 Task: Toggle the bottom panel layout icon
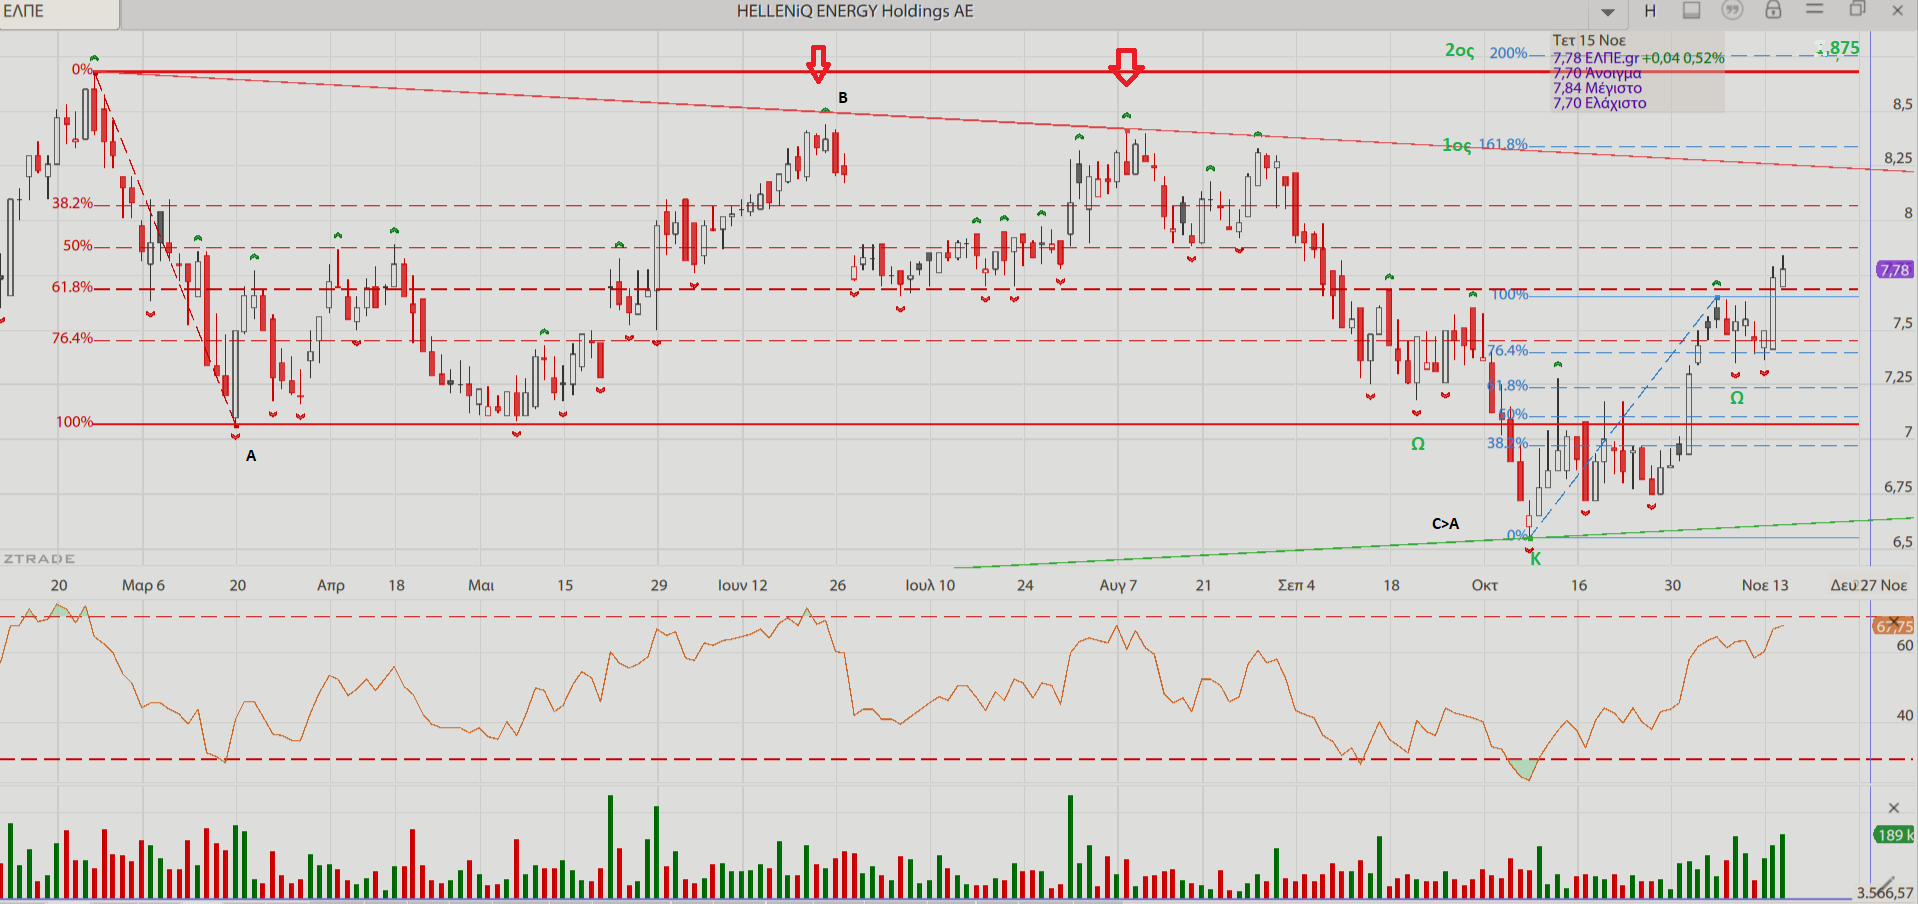(1691, 10)
